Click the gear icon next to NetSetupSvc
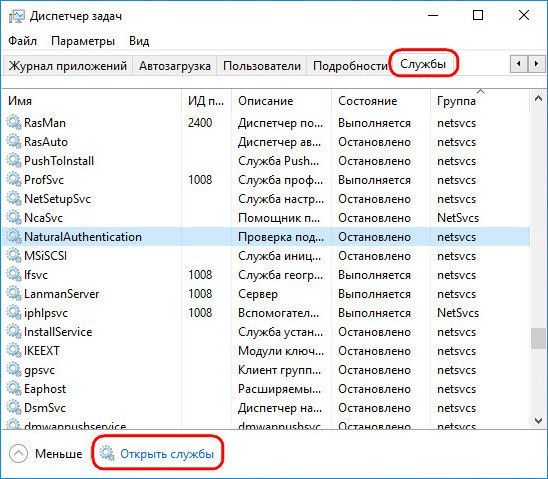548x479 pixels. 14,198
